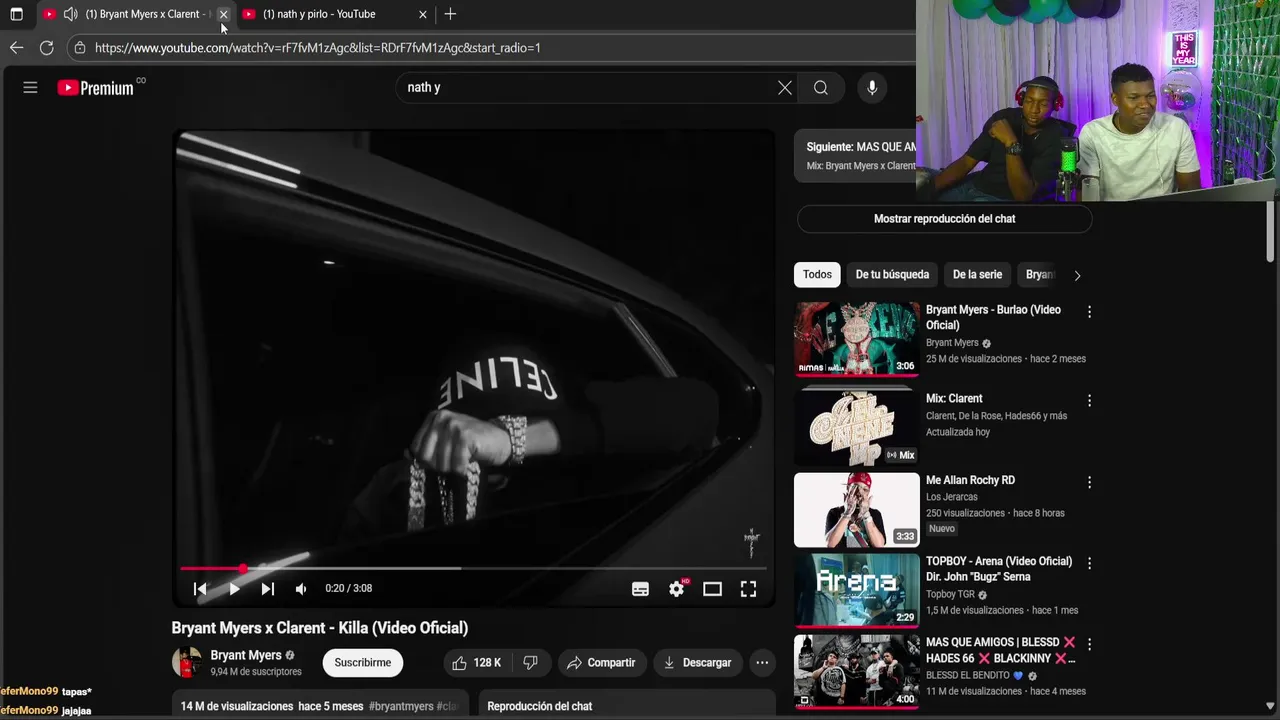This screenshot has height=720, width=1280.
Task: Open the MAS QUE AMIGOS thumbnail
Action: pyautogui.click(x=856, y=671)
